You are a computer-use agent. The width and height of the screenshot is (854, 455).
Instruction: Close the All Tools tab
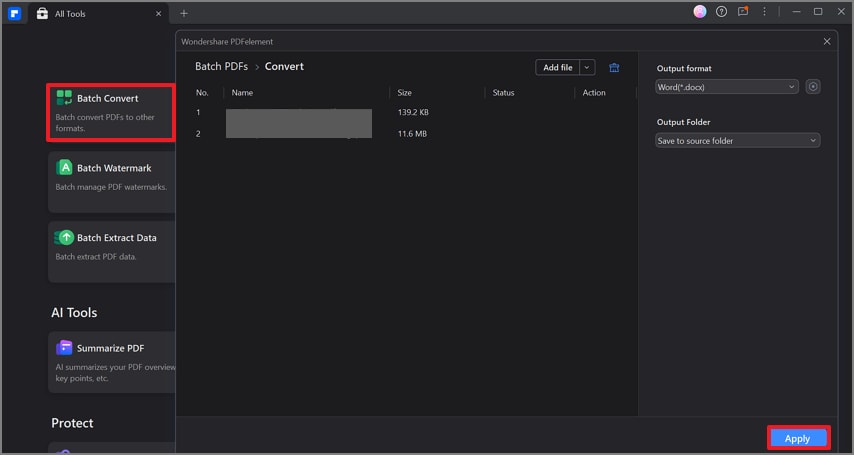pos(158,14)
